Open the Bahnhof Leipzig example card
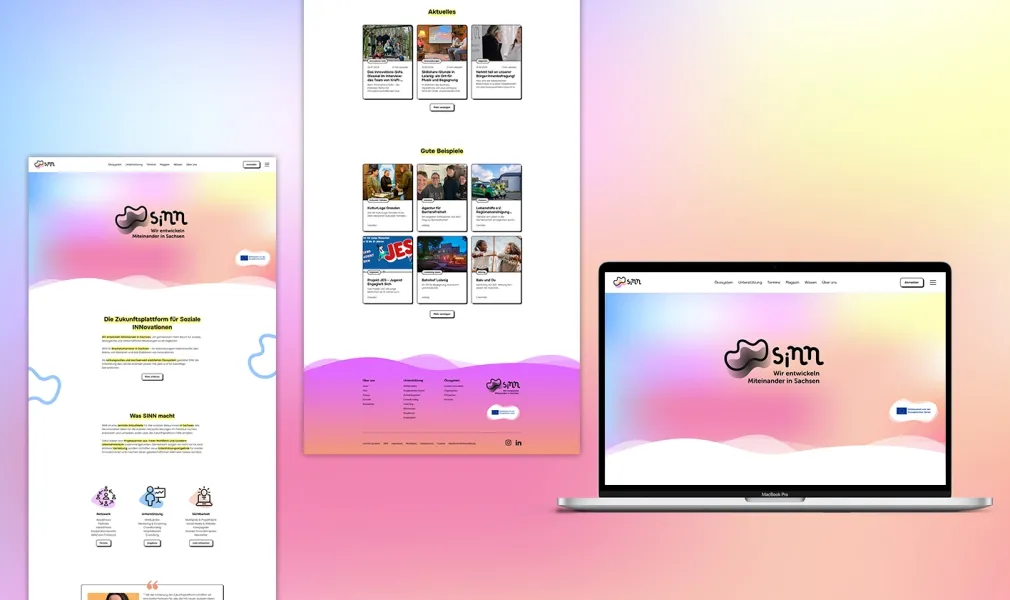This screenshot has width=1010, height=600. (442, 269)
